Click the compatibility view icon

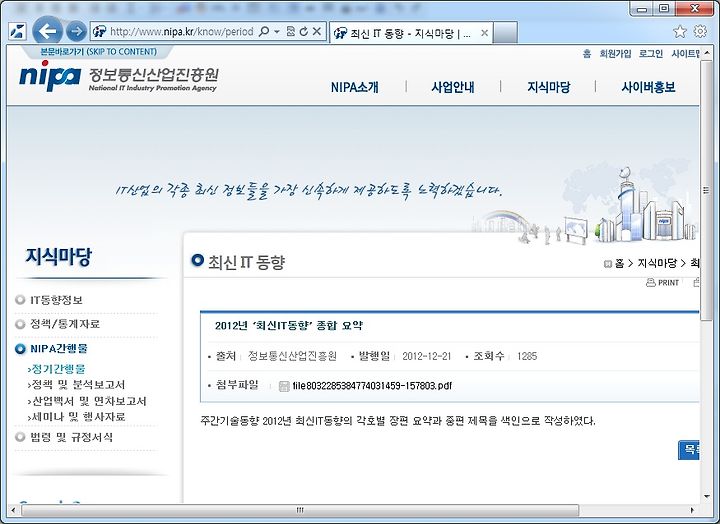tap(290, 31)
